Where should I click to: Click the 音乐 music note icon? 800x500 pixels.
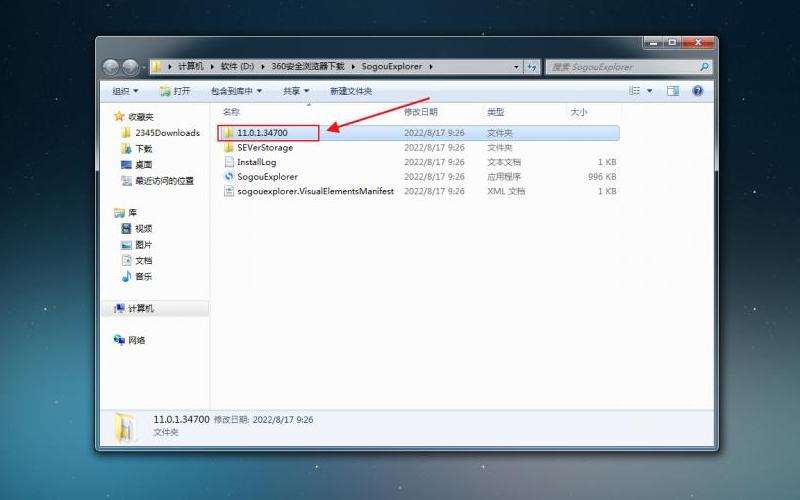coord(126,277)
